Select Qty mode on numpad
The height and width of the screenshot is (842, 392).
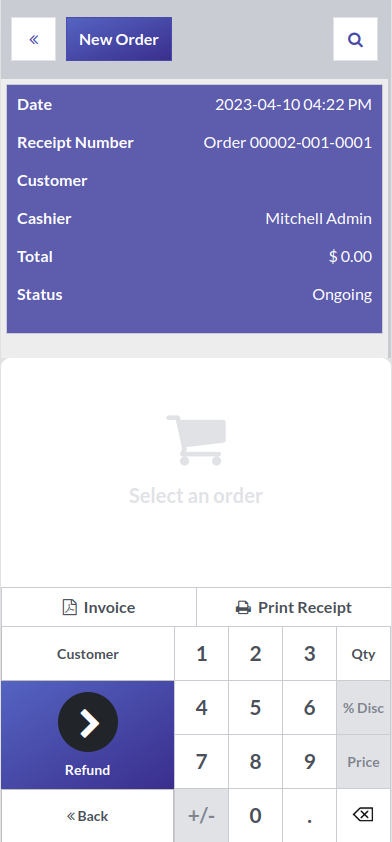364,654
